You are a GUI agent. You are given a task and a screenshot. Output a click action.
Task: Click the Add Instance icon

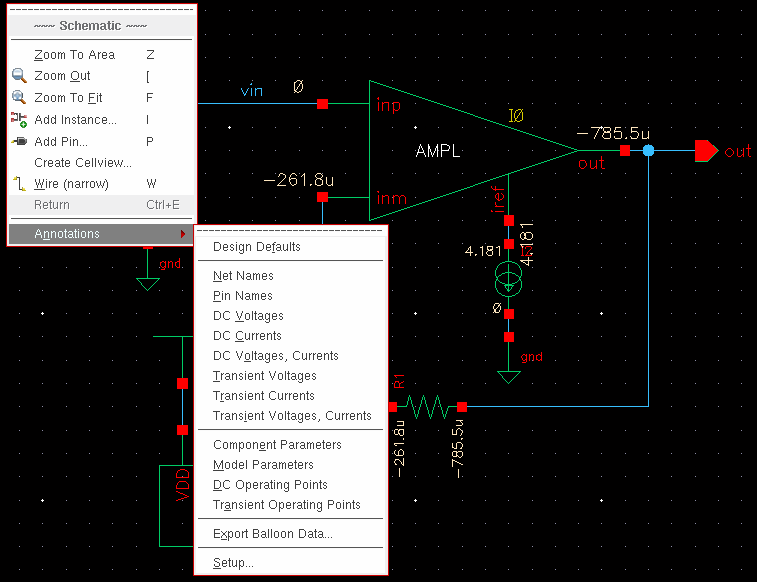19,120
